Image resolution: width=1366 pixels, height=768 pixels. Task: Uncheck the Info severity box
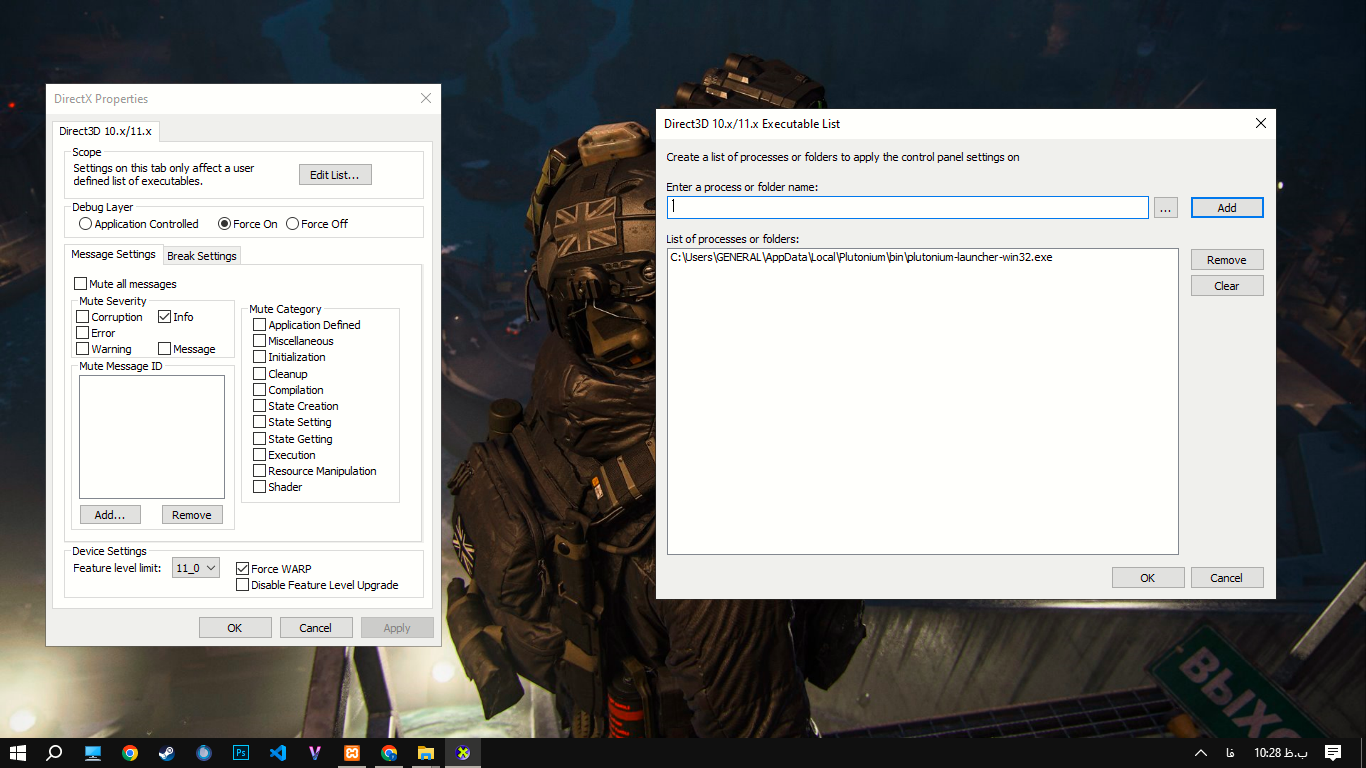[x=165, y=317]
